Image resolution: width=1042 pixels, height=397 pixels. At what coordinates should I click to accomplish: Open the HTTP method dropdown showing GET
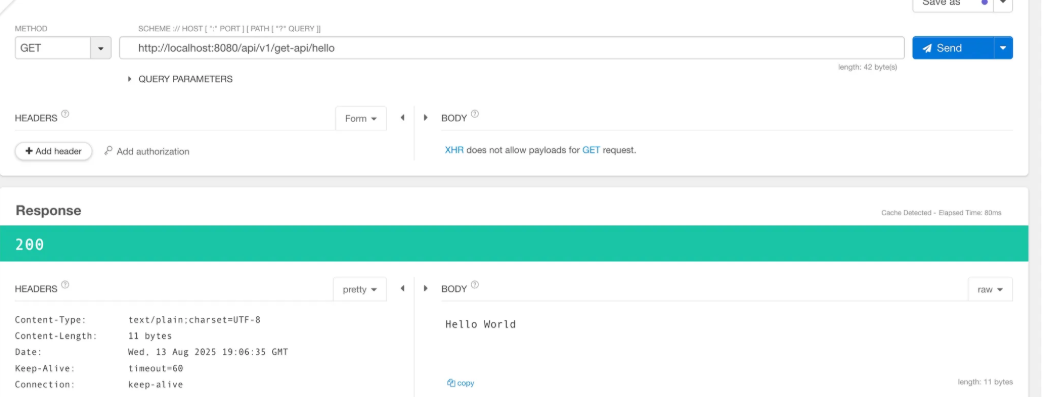pyautogui.click(x=63, y=48)
